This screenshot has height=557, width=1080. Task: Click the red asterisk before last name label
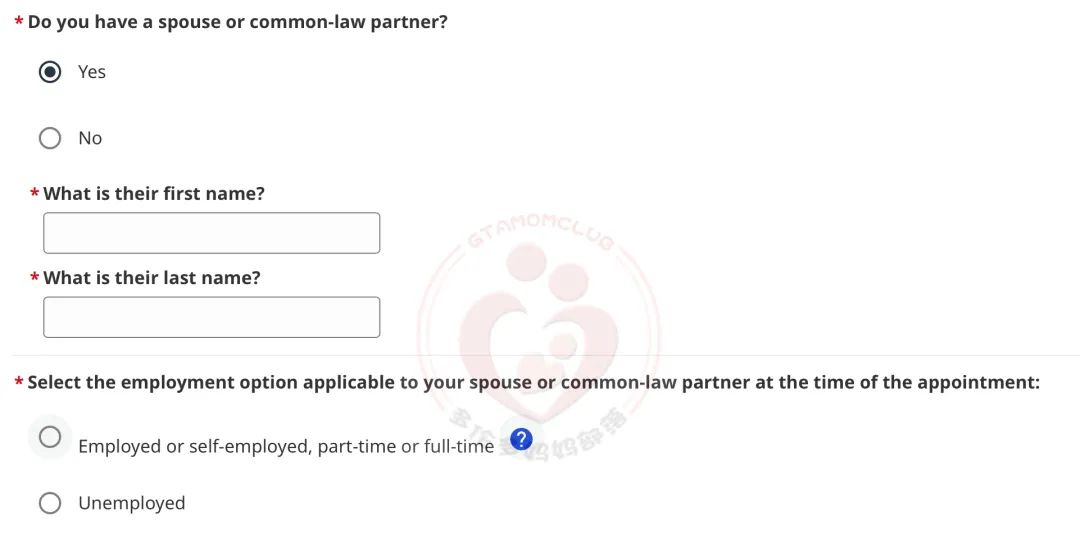pyautogui.click(x=35, y=279)
